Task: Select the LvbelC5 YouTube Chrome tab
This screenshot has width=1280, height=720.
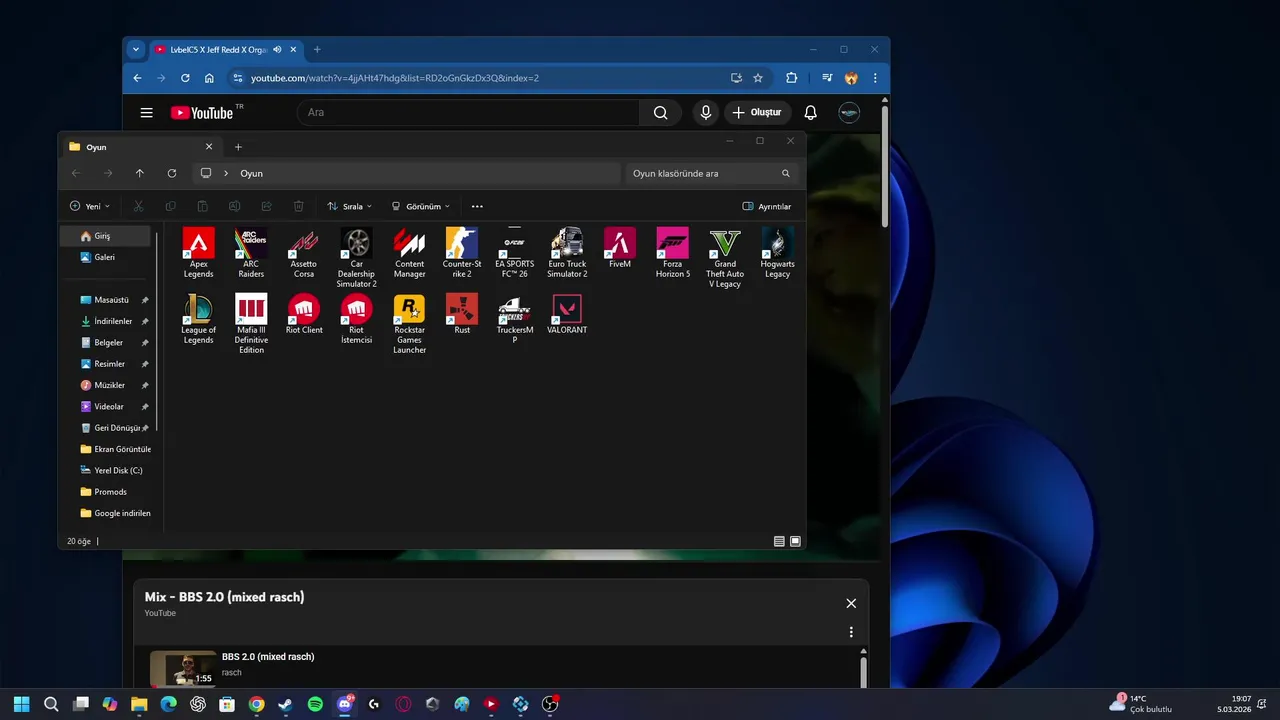Action: click(225, 49)
